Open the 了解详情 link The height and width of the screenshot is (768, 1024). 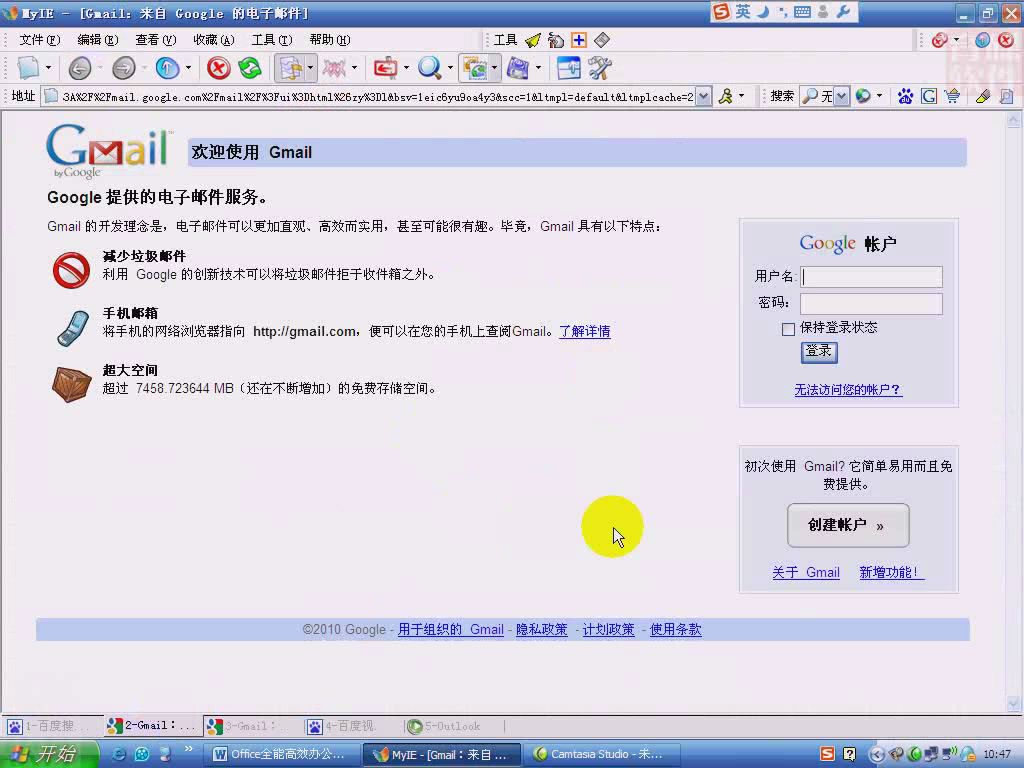click(x=584, y=332)
